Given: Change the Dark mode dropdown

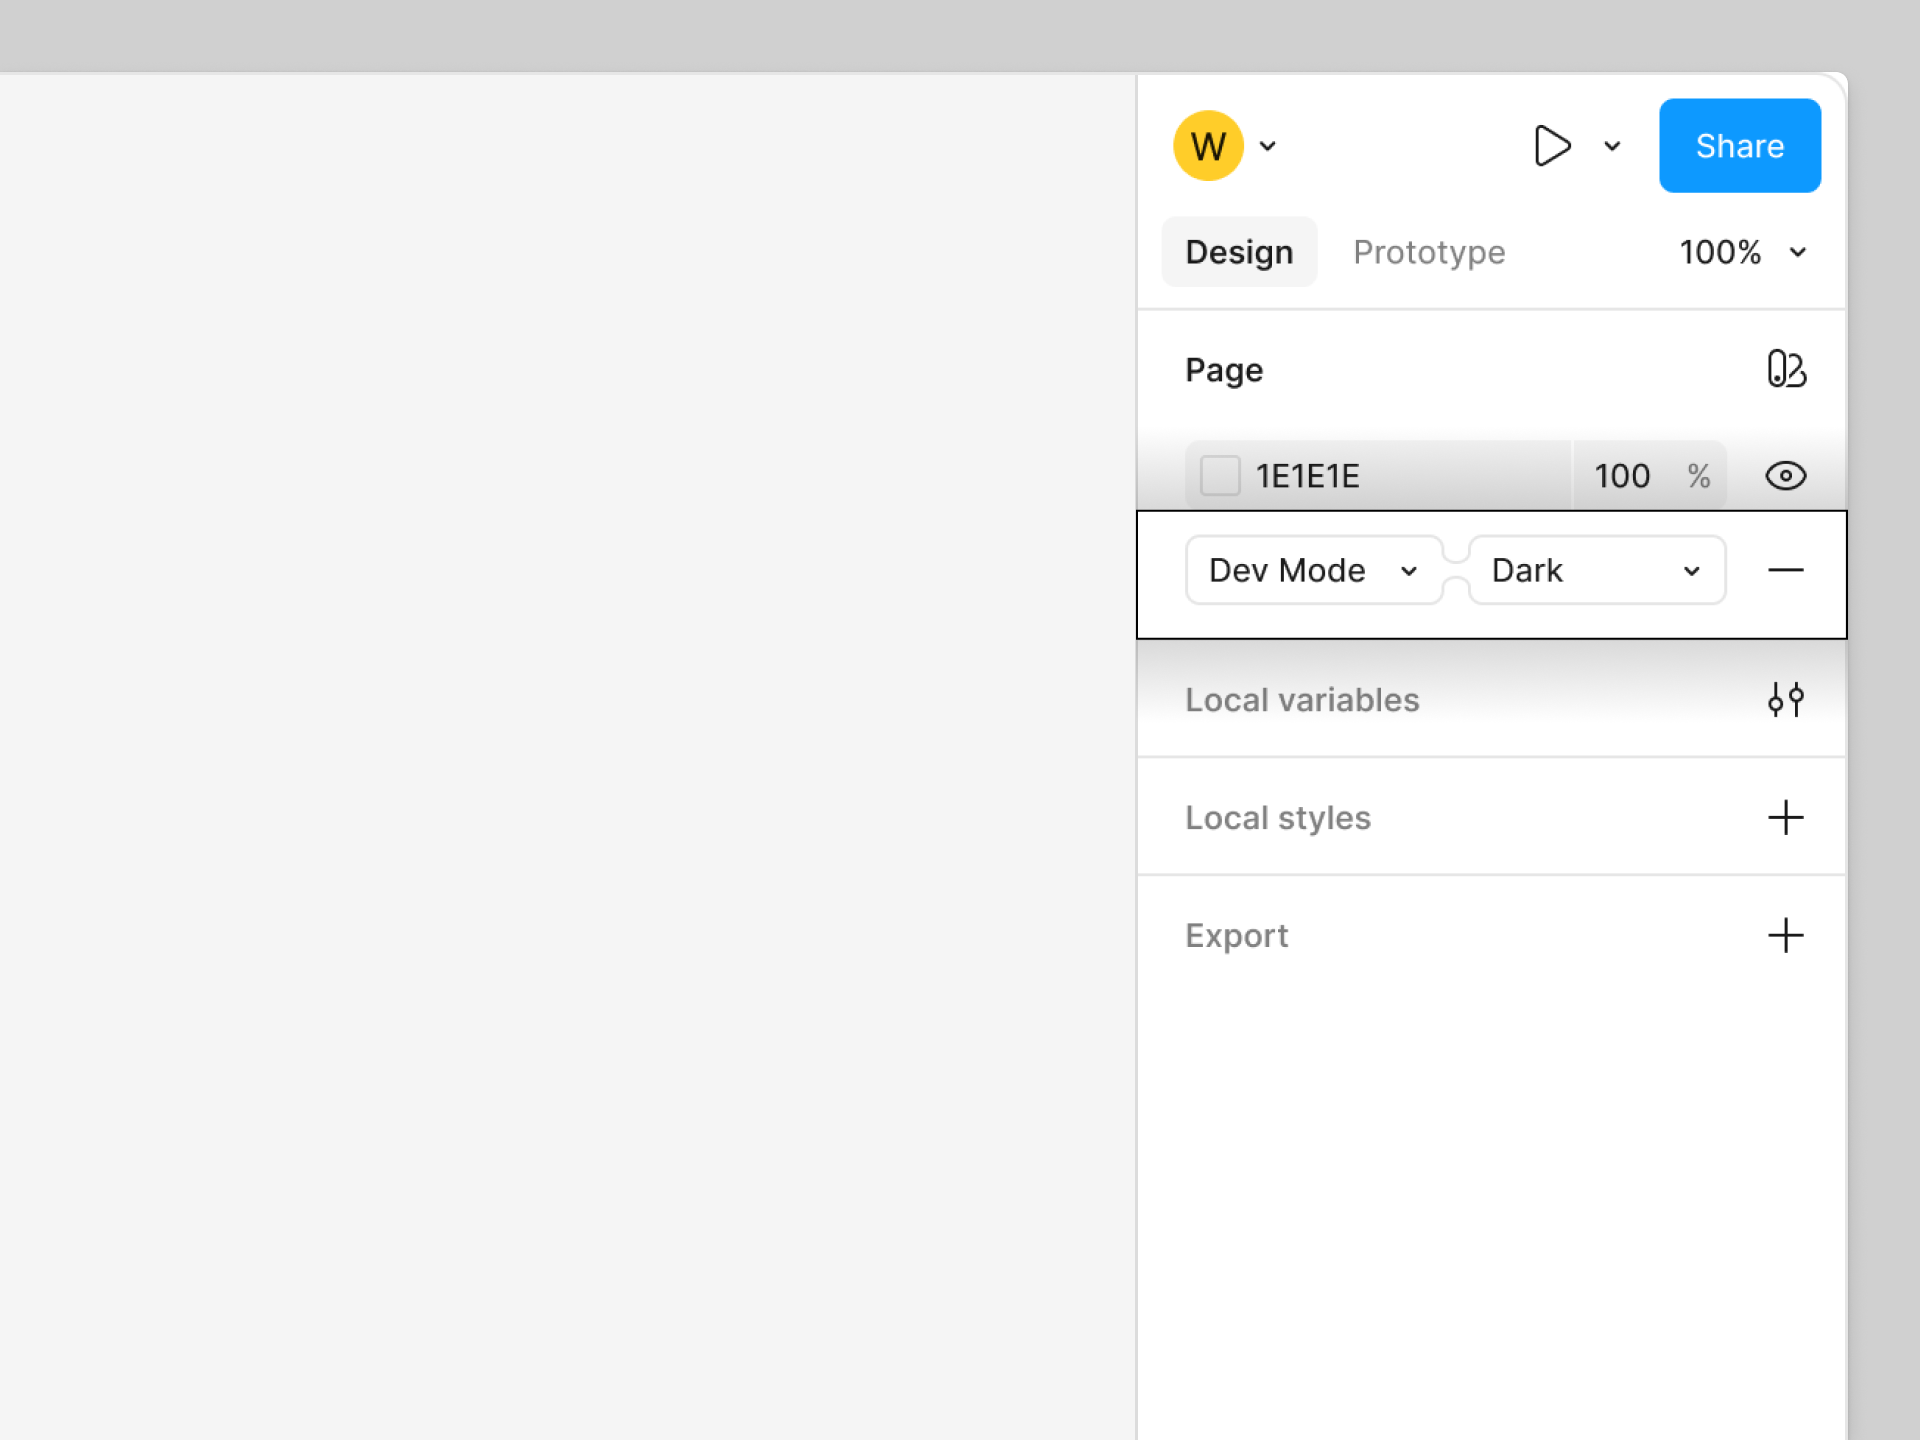Looking at the screenshot, I should pyautogui.click(x=1596, y=570).
